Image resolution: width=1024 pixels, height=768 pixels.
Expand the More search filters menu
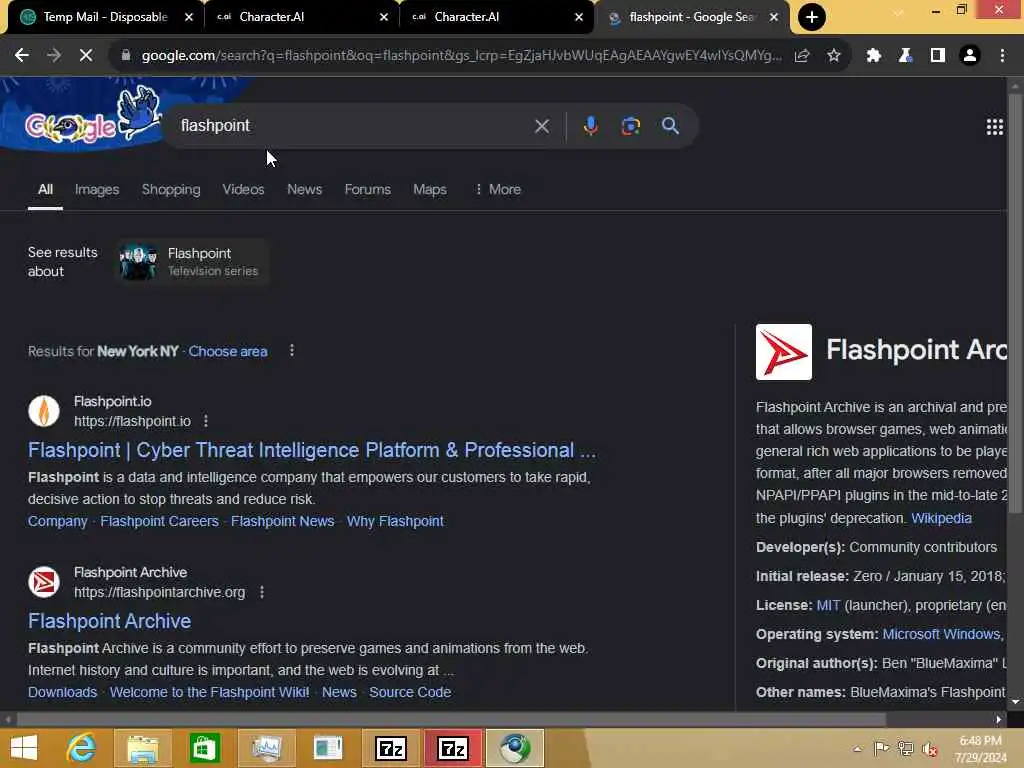pos(498,189)
